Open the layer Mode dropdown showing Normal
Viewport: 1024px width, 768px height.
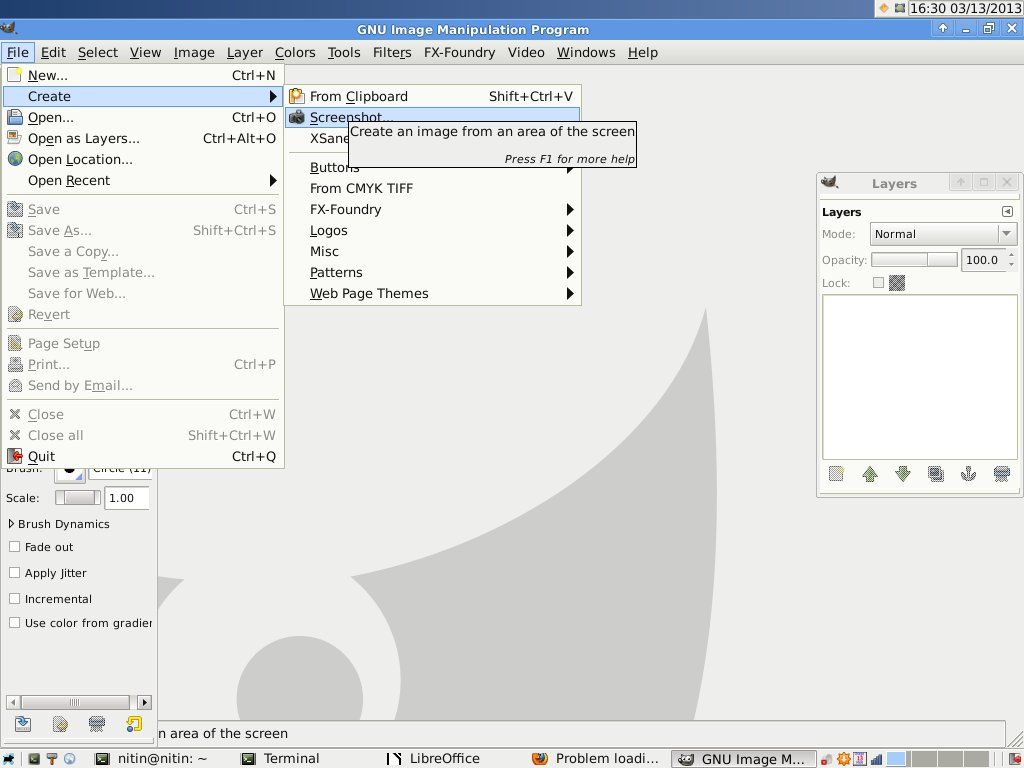point(942,234)
